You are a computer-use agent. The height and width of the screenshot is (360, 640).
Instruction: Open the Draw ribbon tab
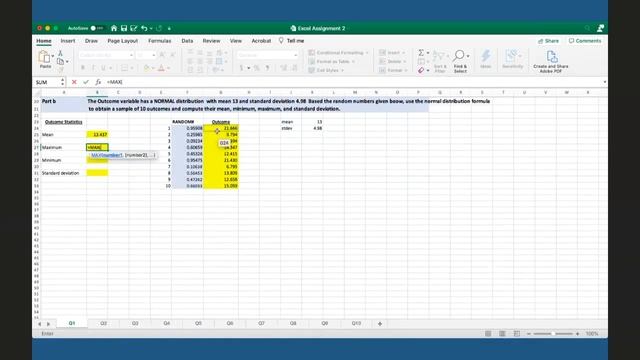tap(91, 41)
